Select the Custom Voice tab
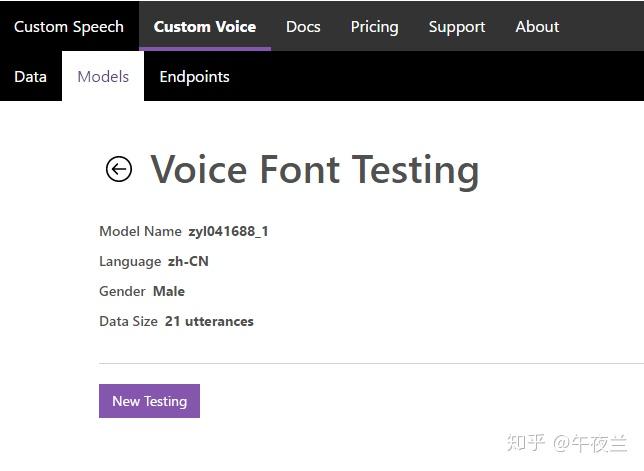This screenshot has width=644, height=471. point(205,27)
